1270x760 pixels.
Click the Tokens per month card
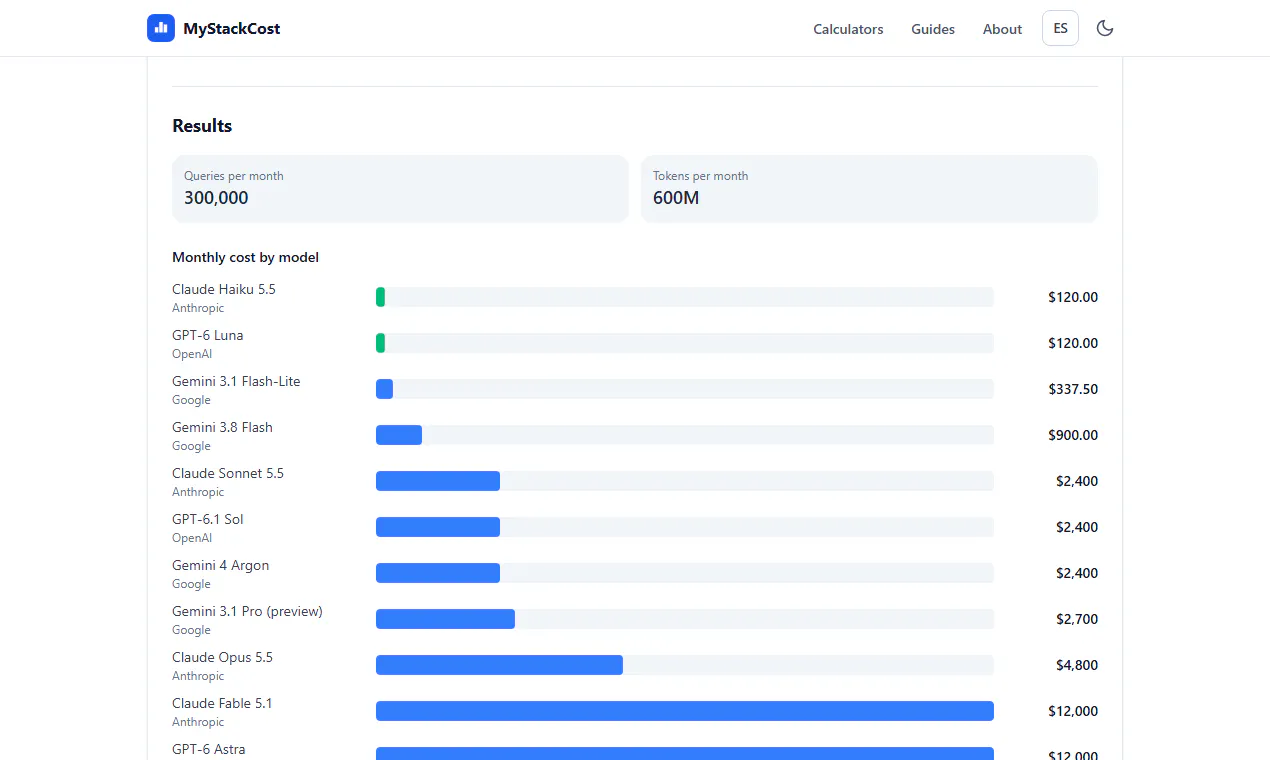pos(869,188)
